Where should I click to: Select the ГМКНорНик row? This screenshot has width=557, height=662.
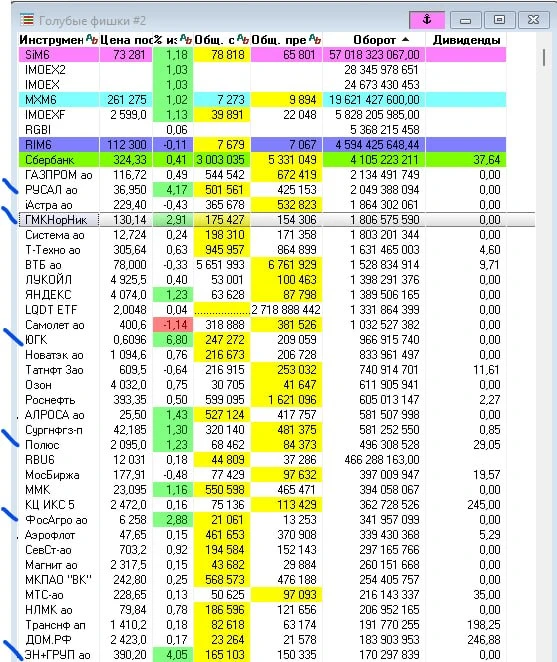[277, 220]
